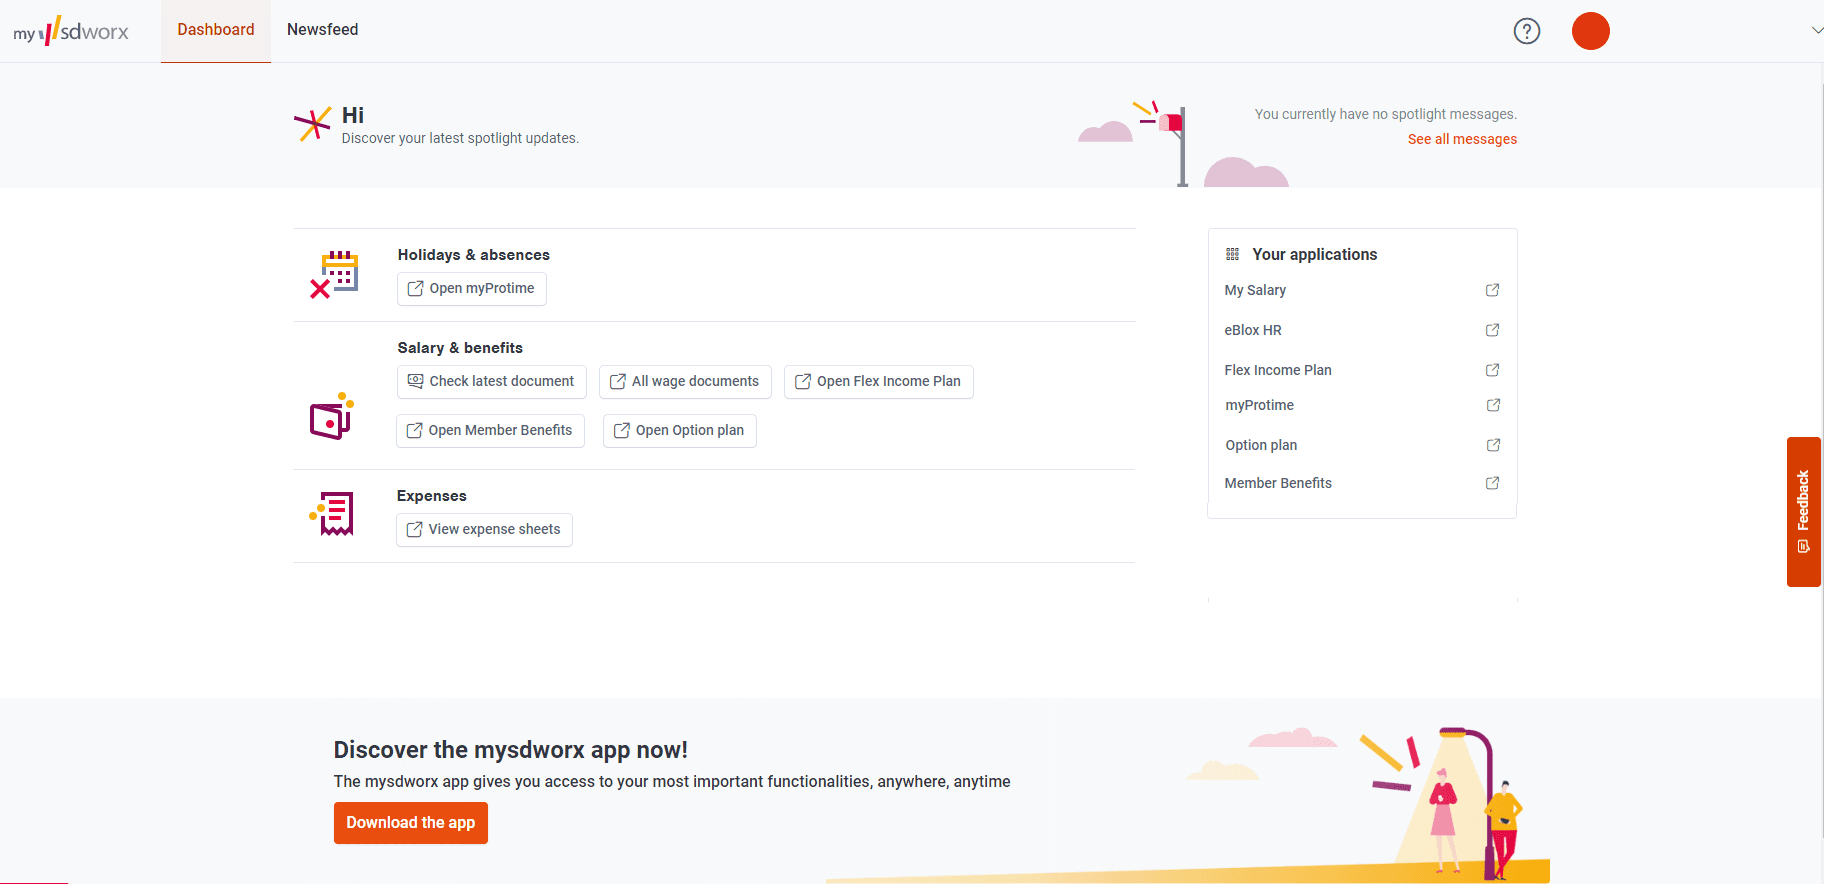
Task: Click the spotlight star icon beside Hi
Action: click(x=312, y=125)
